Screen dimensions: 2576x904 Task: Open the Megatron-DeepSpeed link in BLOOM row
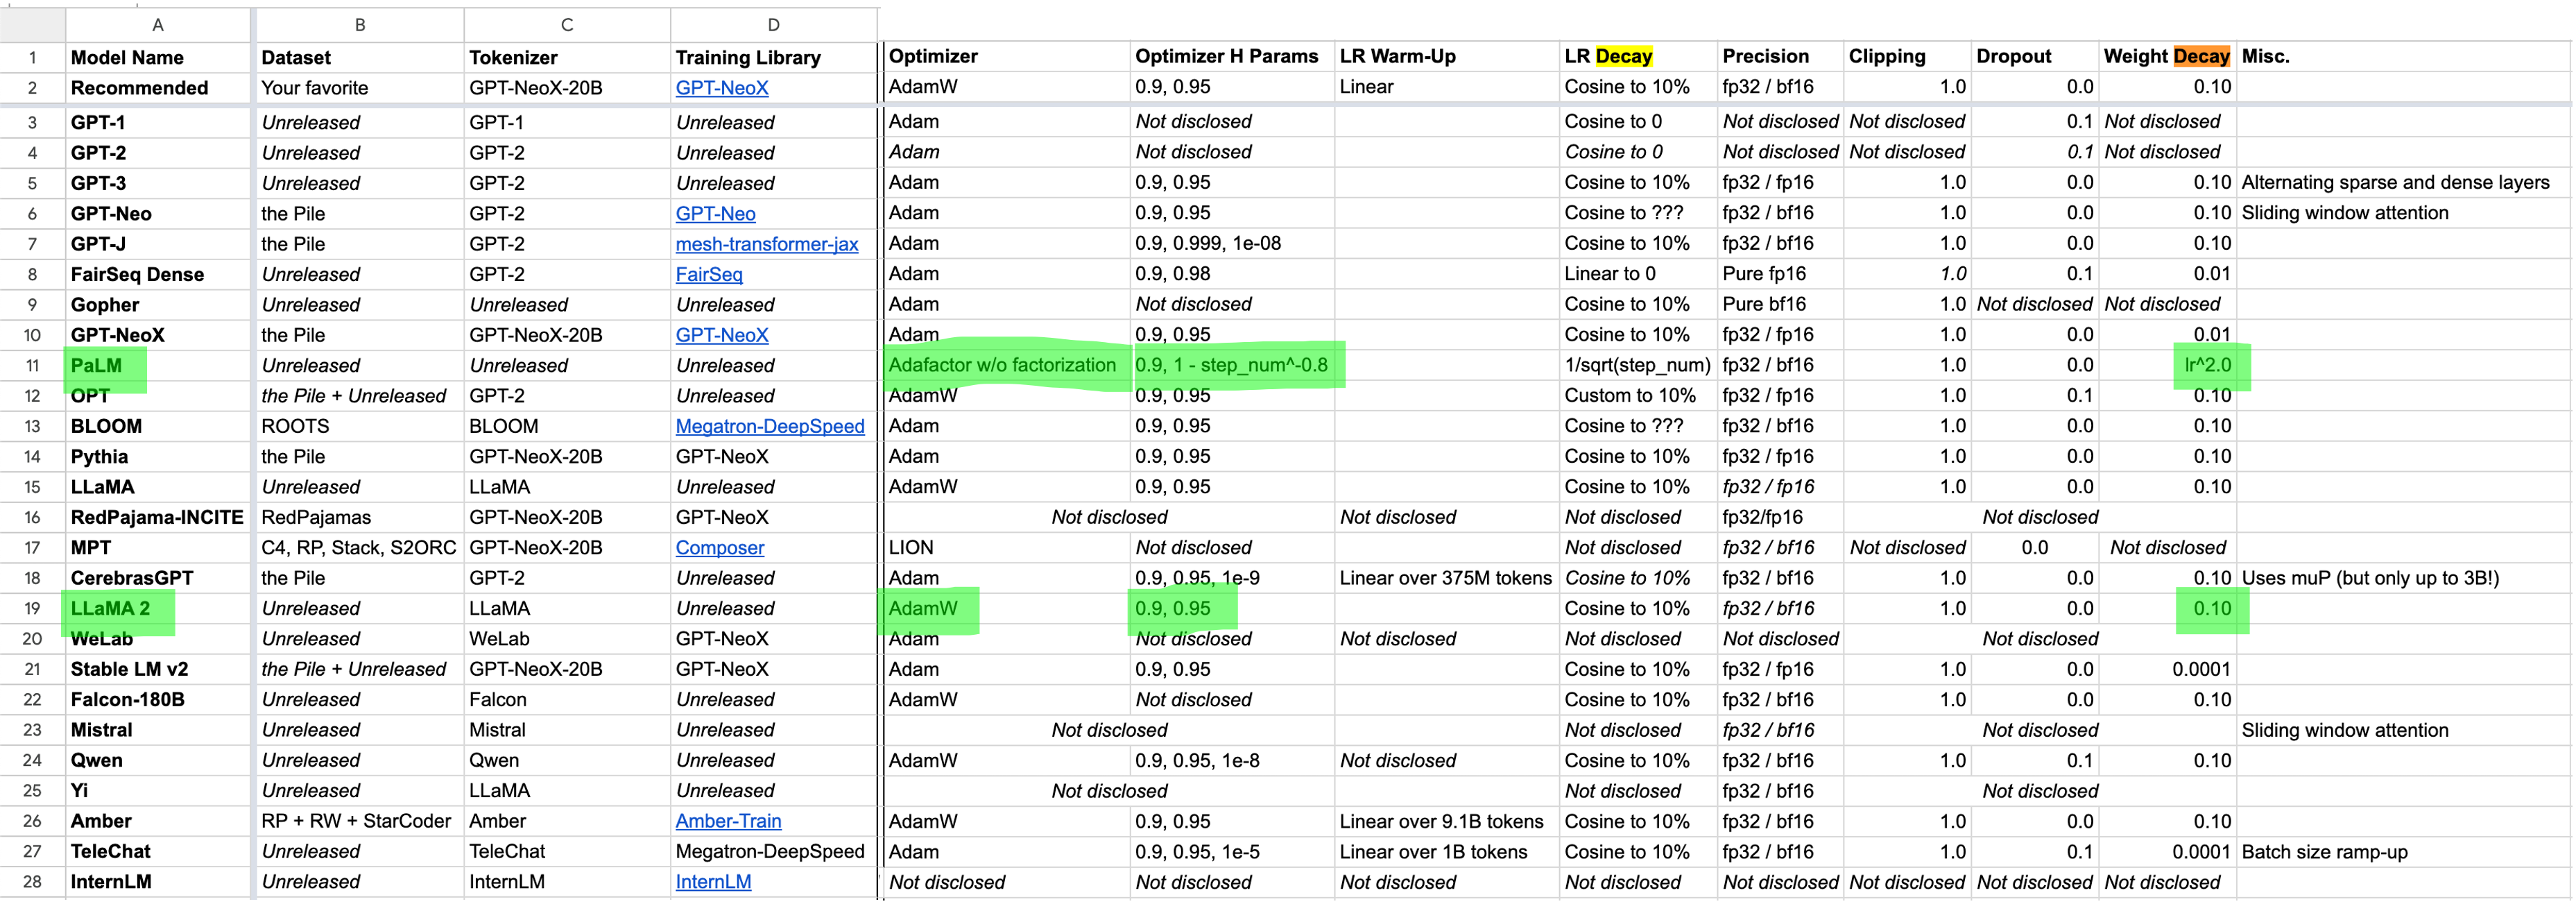pyautogui.click(x=769, y=426)
